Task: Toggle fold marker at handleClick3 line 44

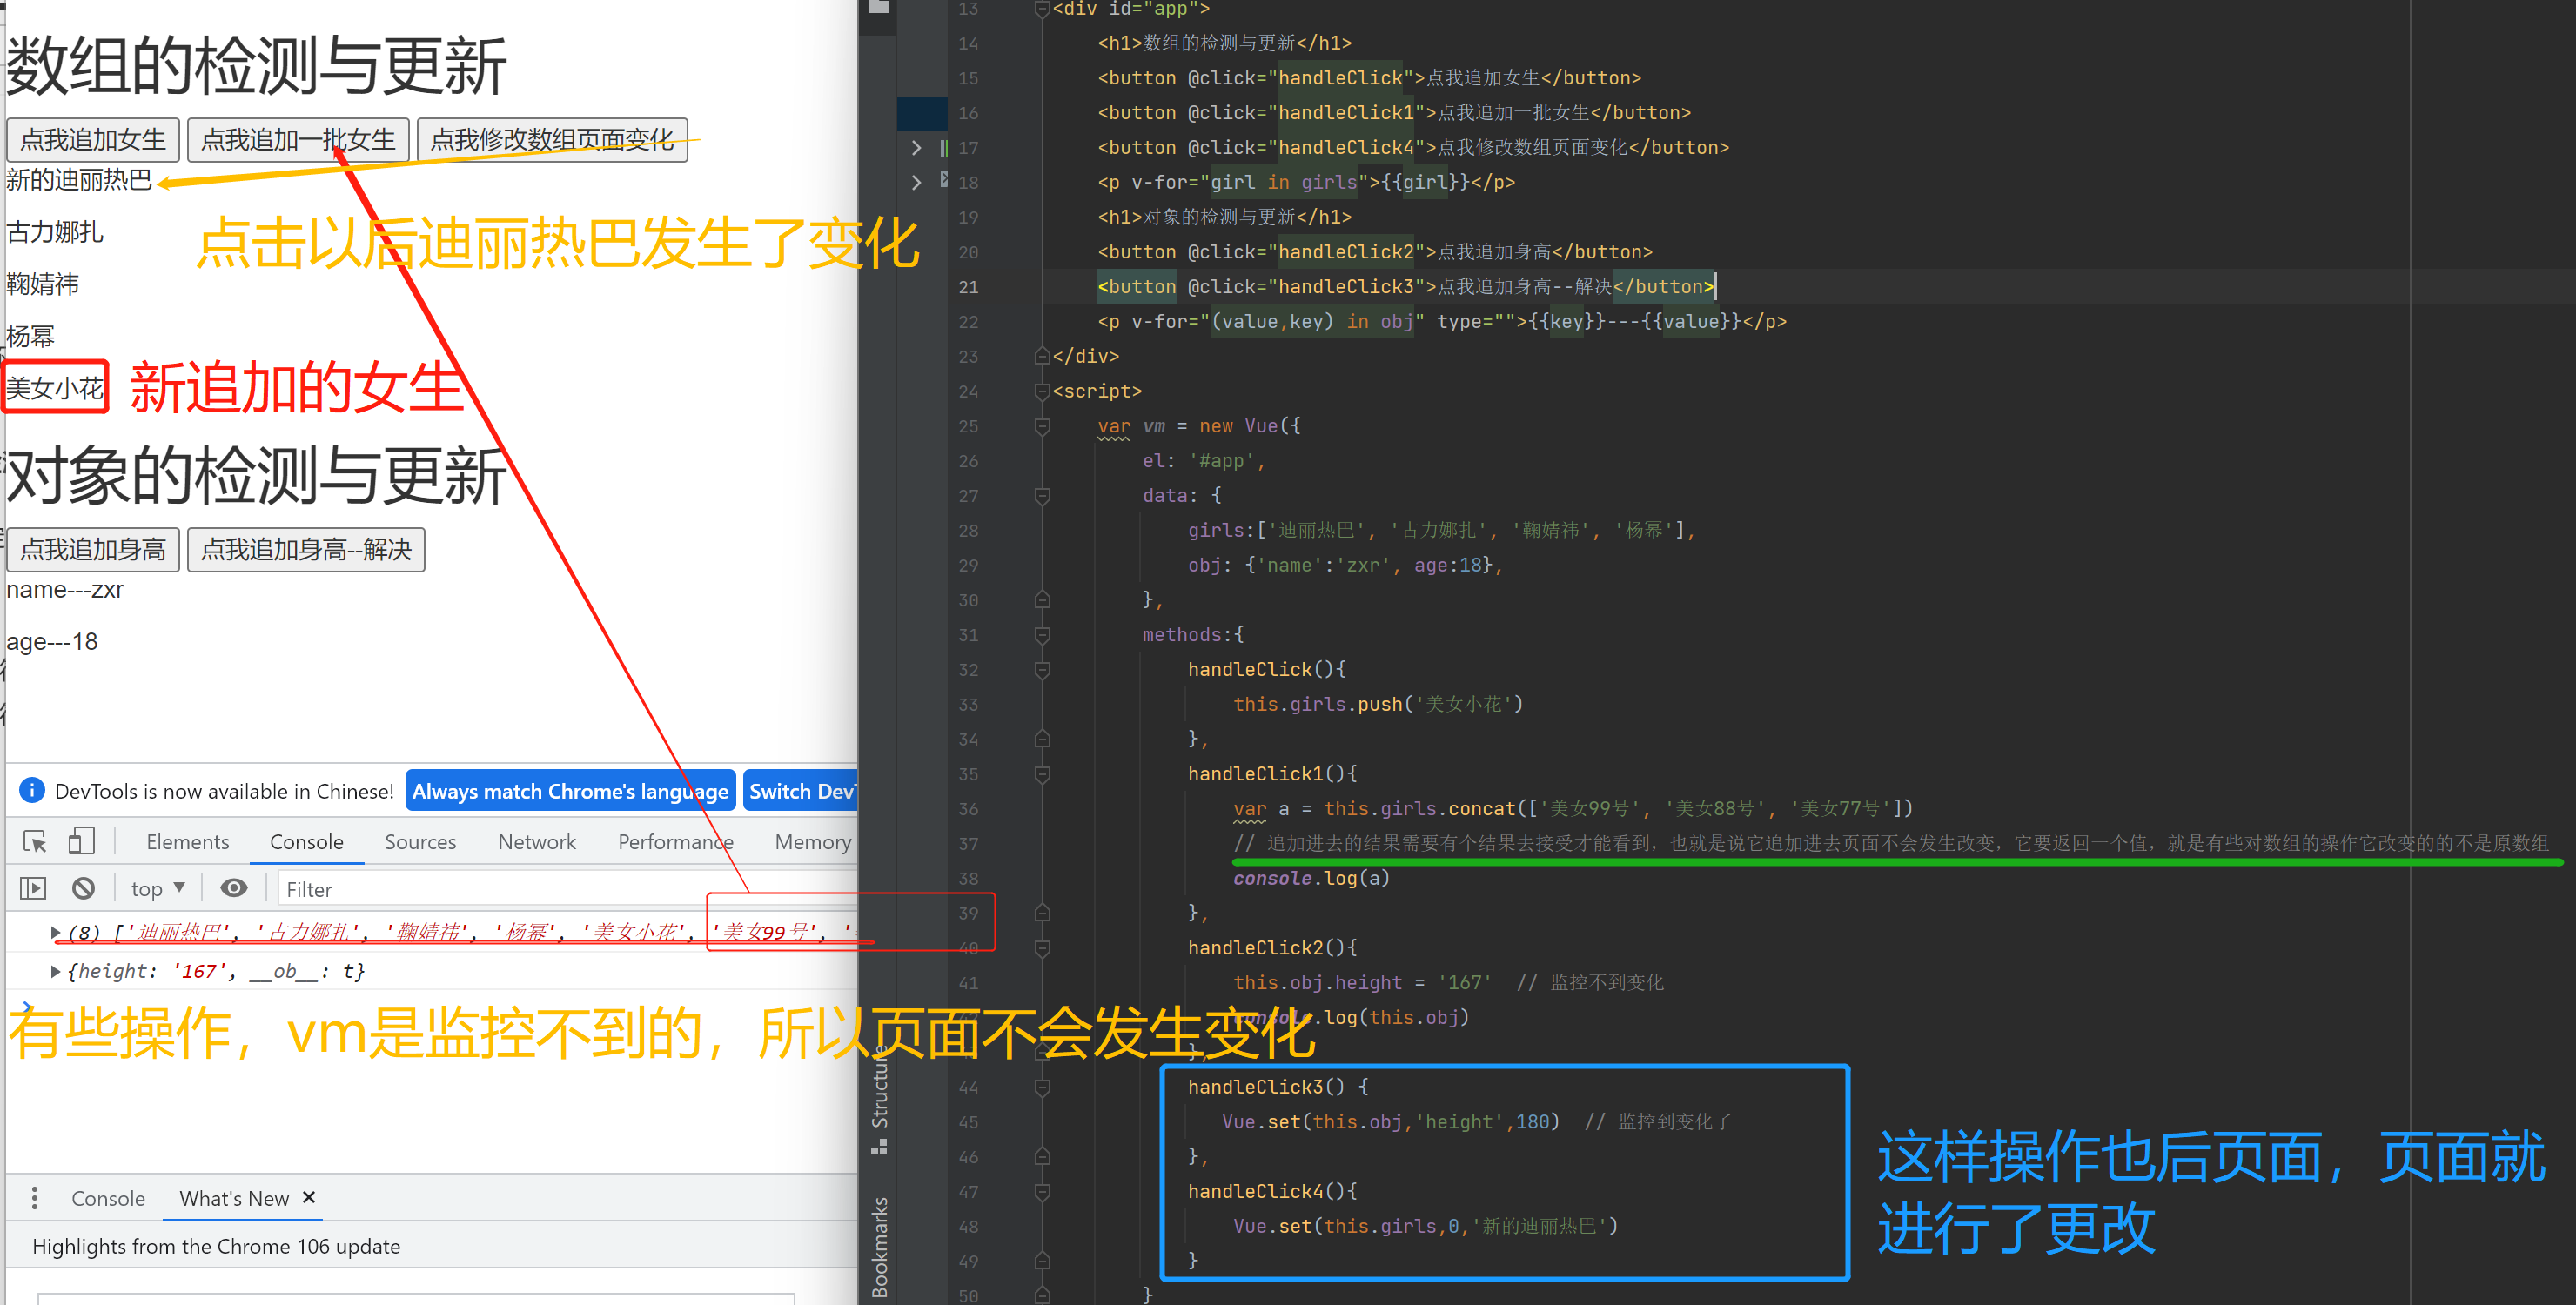Action: [1042, 1087]
